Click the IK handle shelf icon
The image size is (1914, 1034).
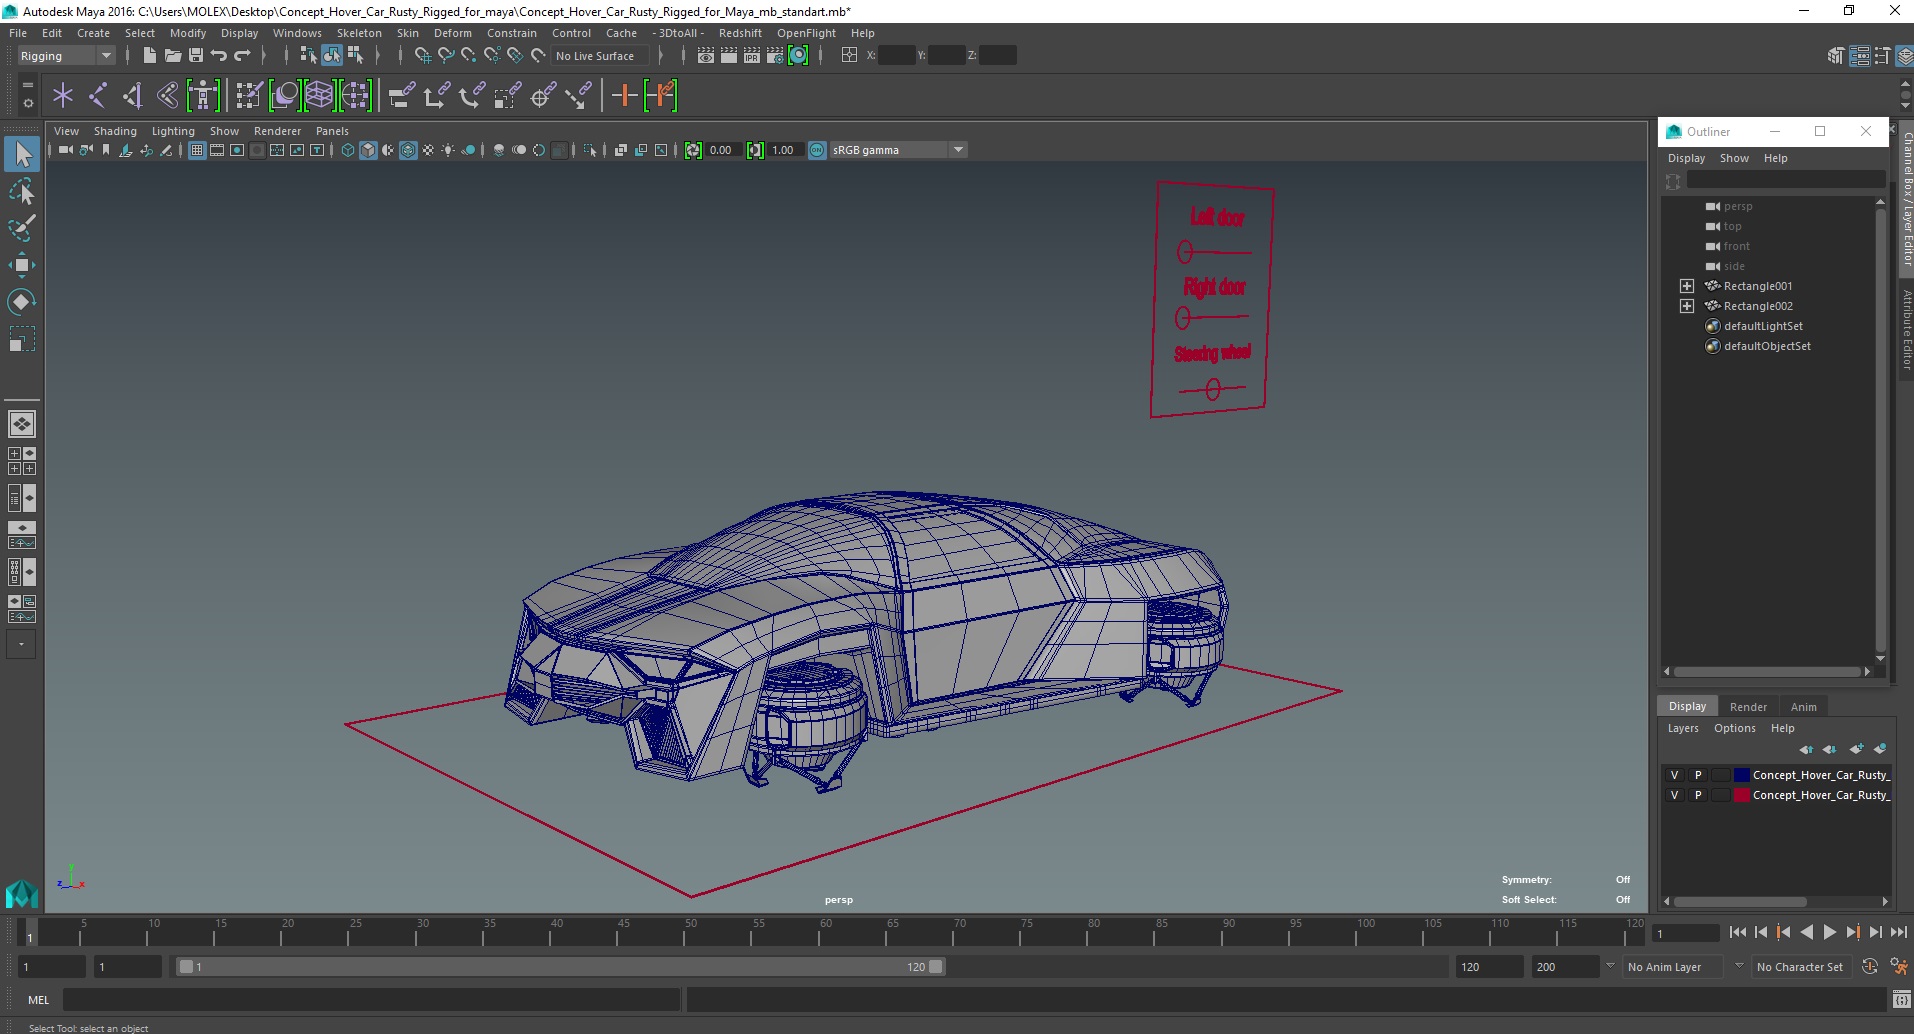pyautogui.click(x=133, y=96)
